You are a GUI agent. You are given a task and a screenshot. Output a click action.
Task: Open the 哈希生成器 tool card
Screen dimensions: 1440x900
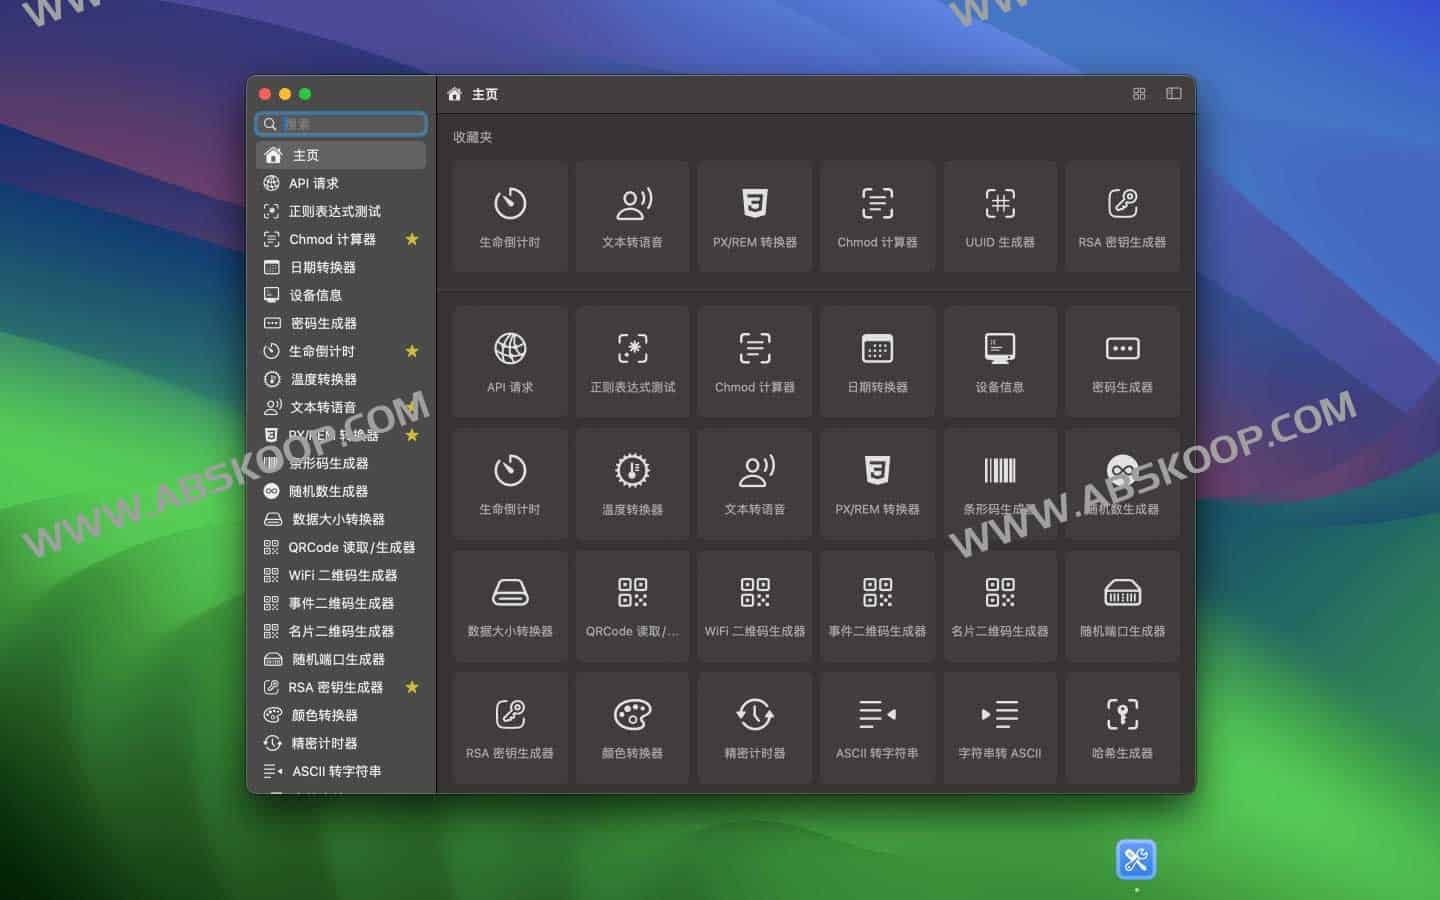pyautogui.click(x=1123, y=727)
